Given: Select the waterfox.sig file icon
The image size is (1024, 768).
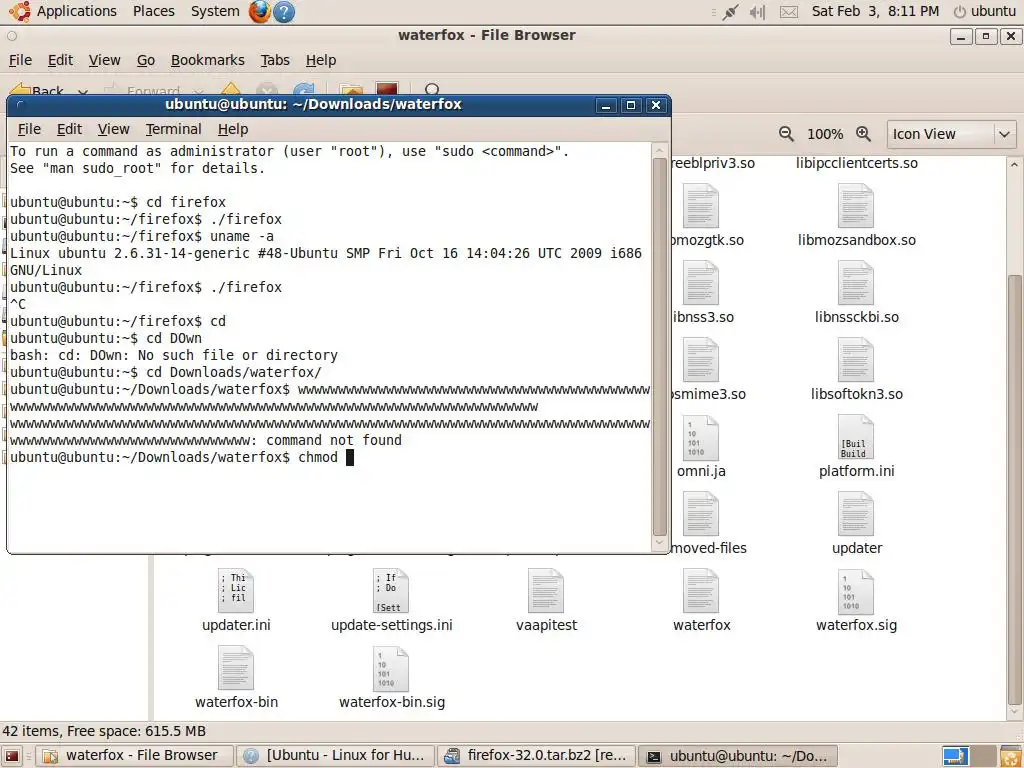Looking at the screenshot, I should click(856, 590).
